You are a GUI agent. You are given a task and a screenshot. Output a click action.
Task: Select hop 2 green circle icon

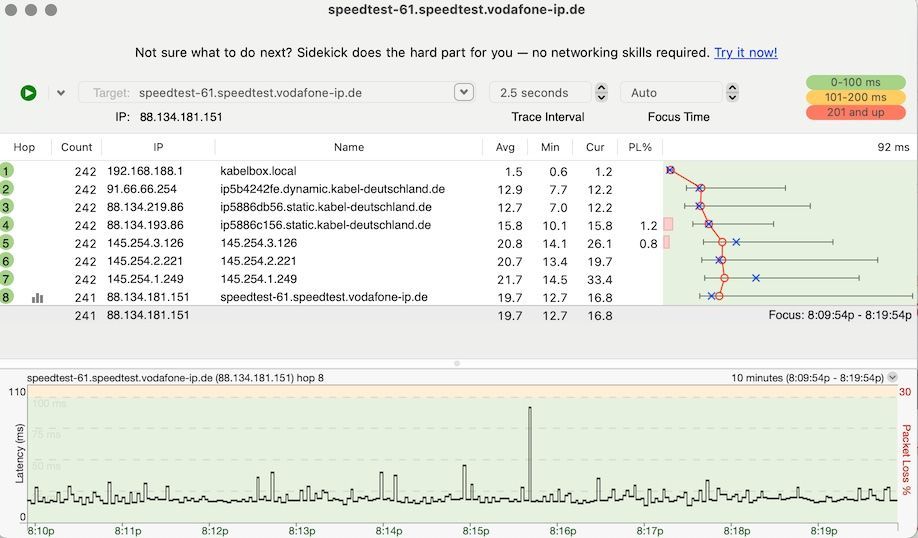(6, 189)
